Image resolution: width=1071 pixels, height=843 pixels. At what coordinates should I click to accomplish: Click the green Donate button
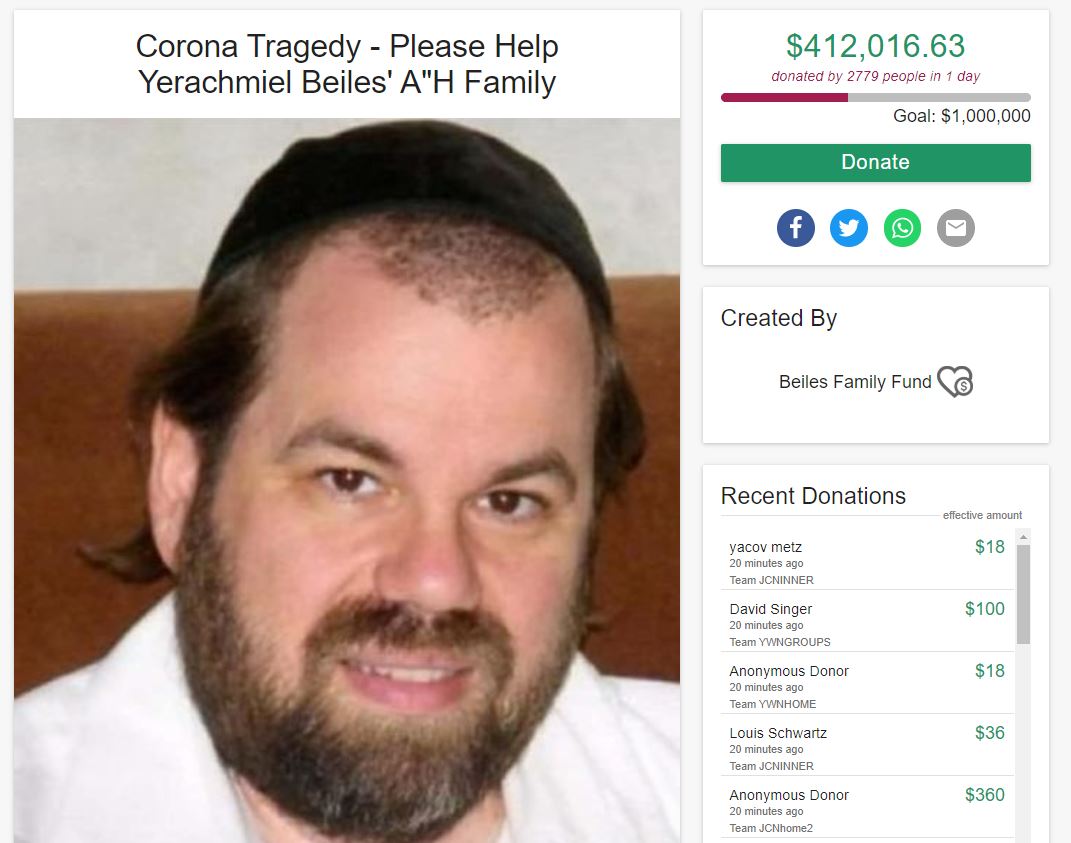[876, 163]
